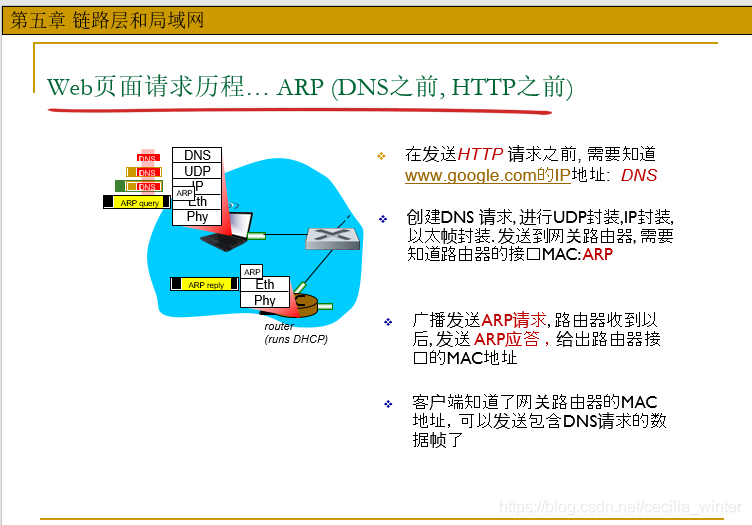Click the small ARP box on laptop stack
The height and width of the screenshot is (525, 752).
[x=184, y=193]
